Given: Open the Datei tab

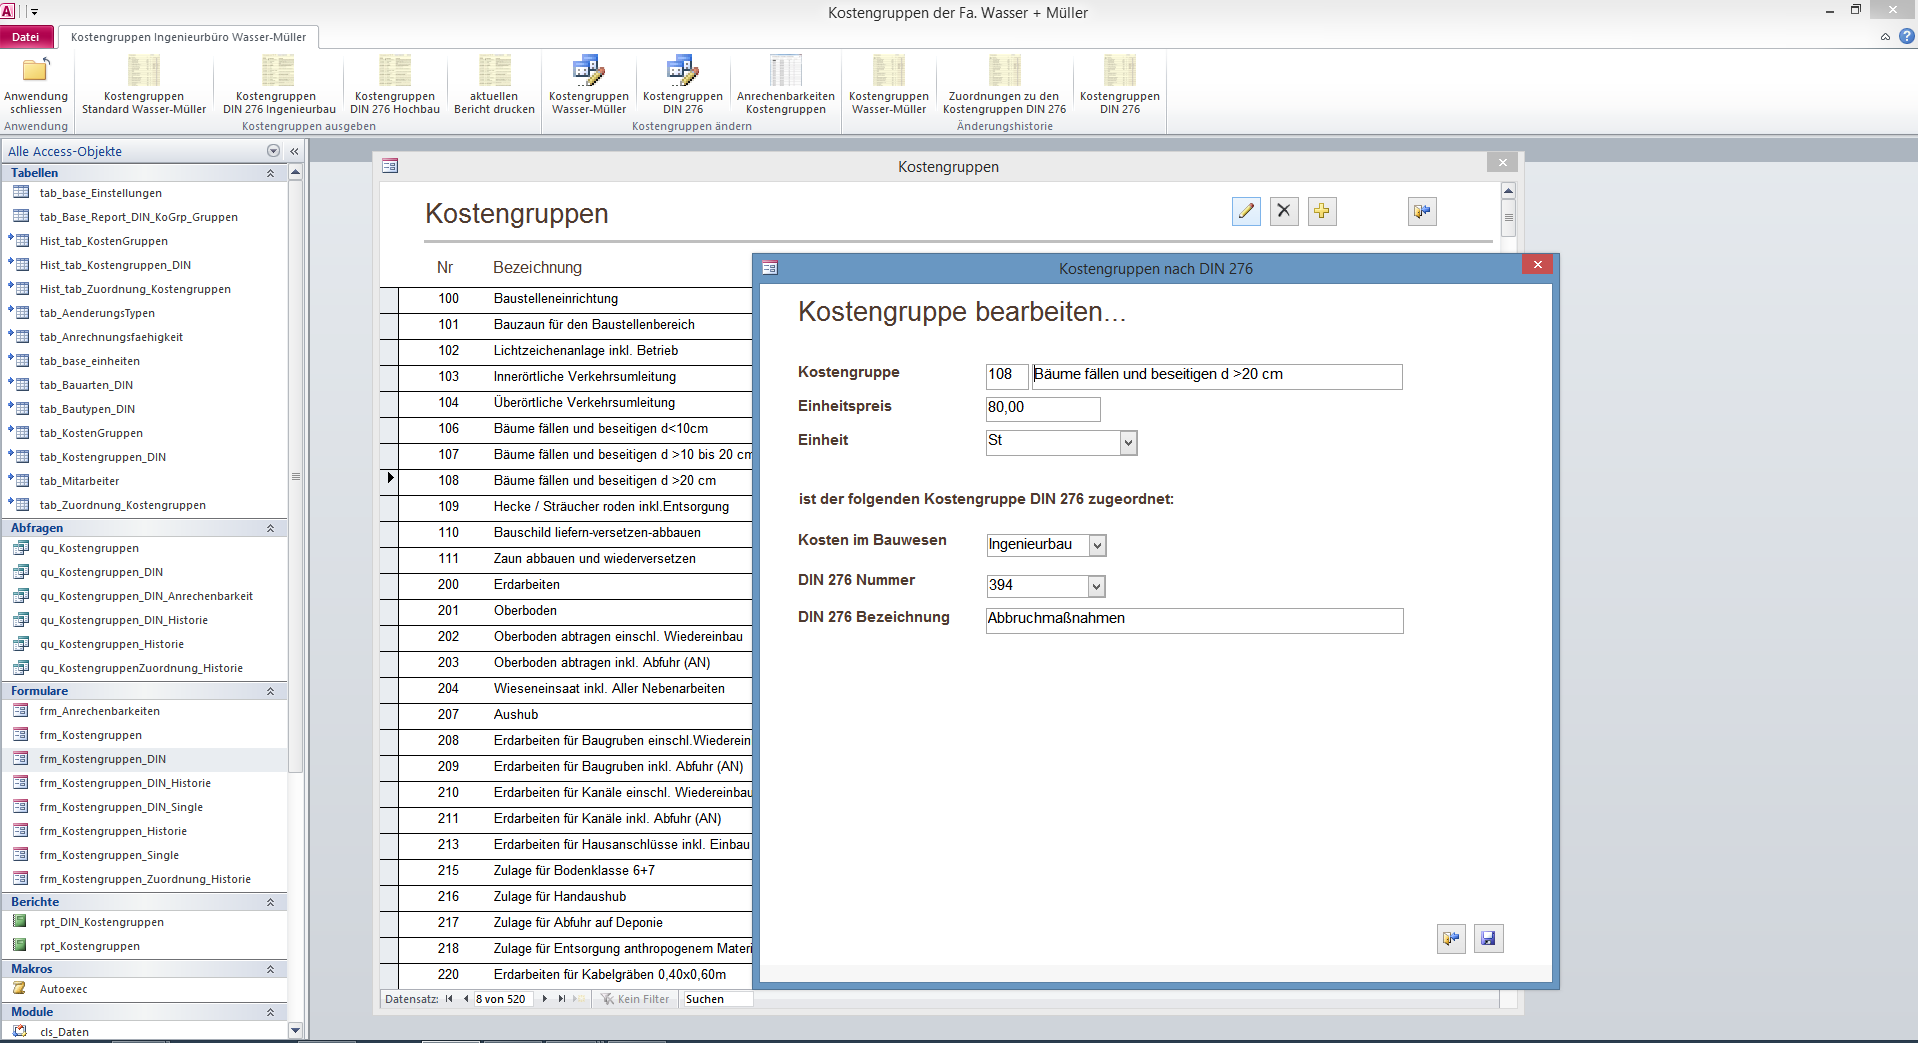Looking at the screenshot, I should (x=26, y=37).
